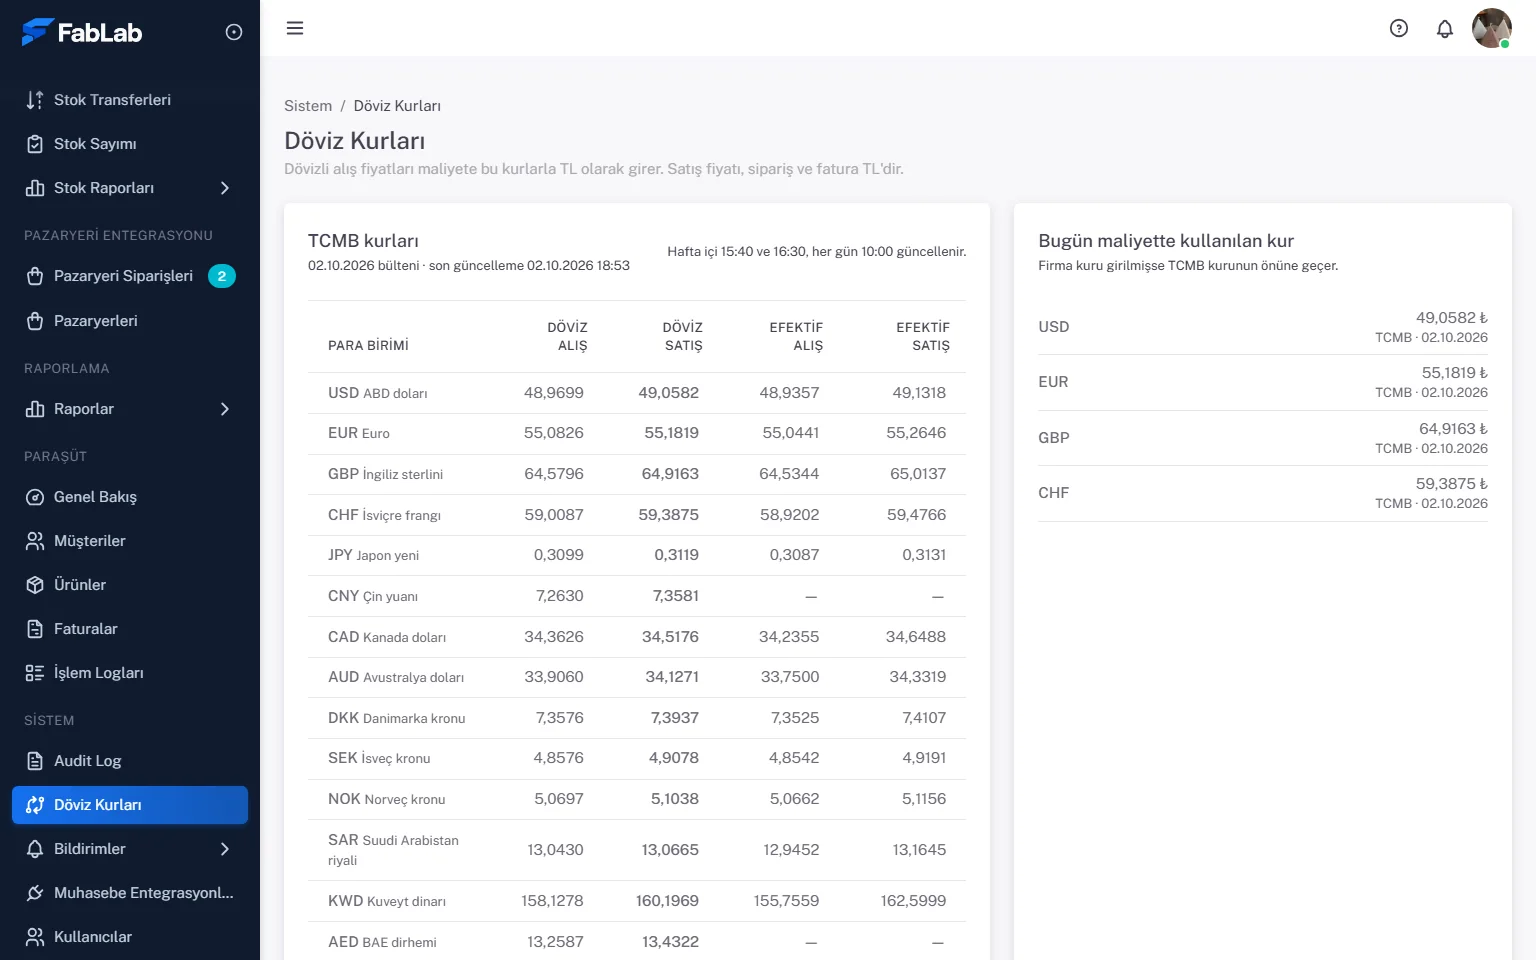Open Müşteriler menu link
Screen dimensions: 1536x960
tap(130, 541)
